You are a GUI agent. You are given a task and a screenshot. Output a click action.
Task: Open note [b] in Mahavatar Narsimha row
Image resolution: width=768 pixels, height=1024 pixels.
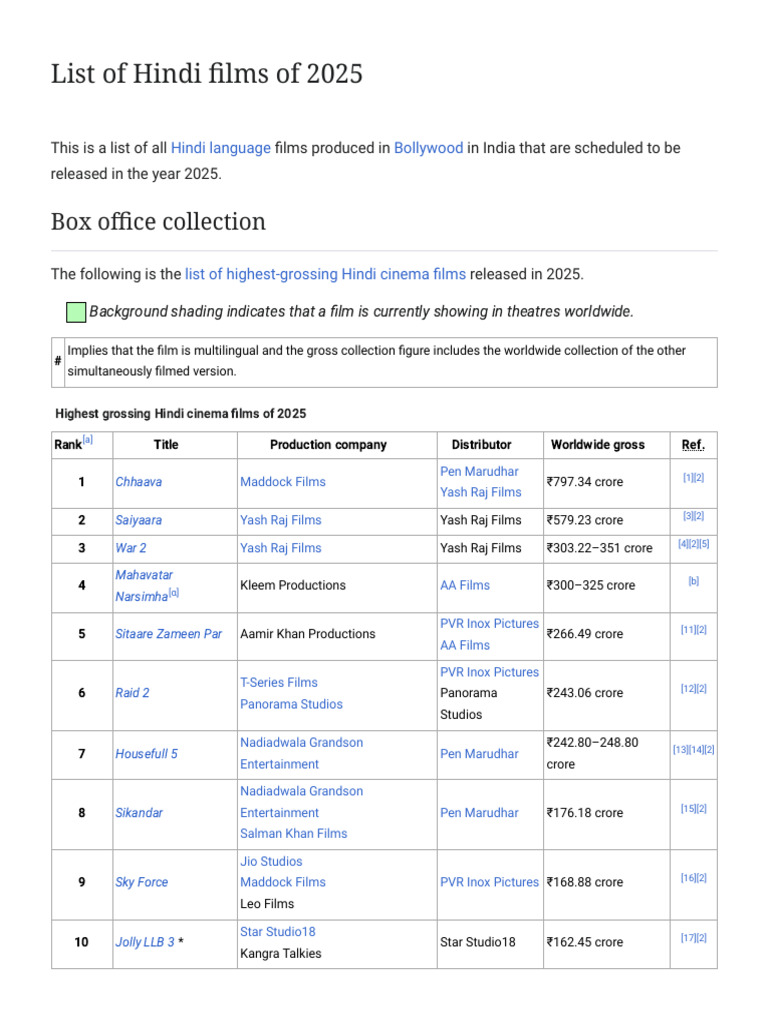tap(694, 581)
